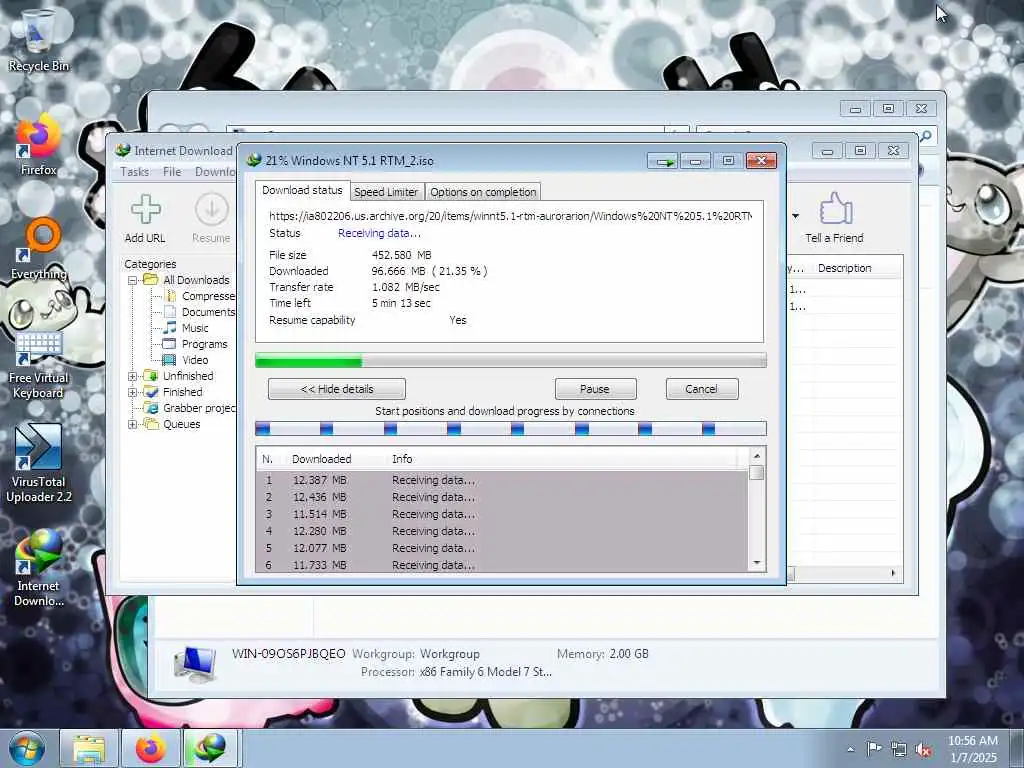Screen dimensions: 1024x768
Task: Open the Windows Start menu
Action: click(x=26, y=748)
